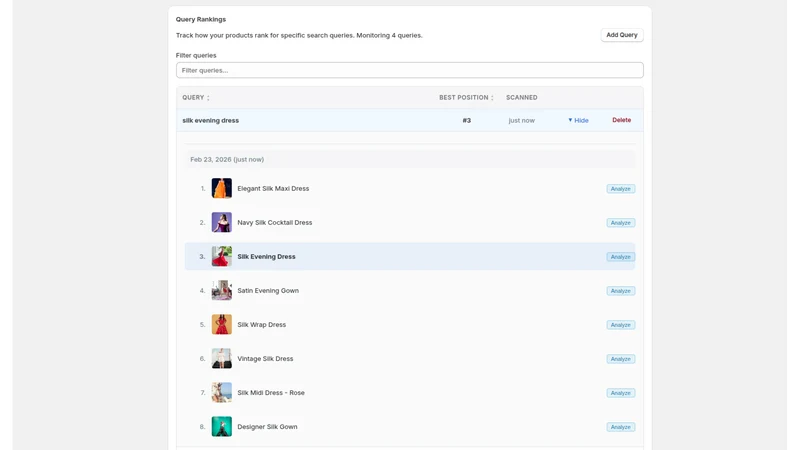
Task: Select the 'silk evening dress' query text
Action: coord(210,120)
